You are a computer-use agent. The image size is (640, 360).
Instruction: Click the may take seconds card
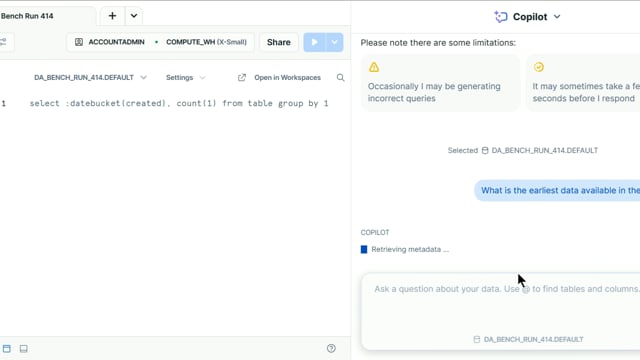tap(583, 82)
